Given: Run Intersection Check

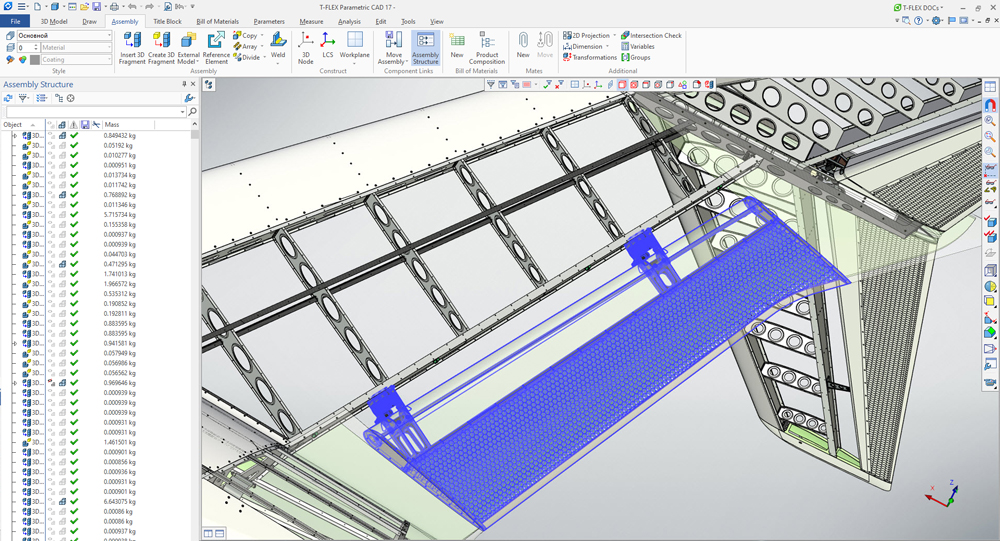Looking at the screenshot, I should [x=651, y=36].
